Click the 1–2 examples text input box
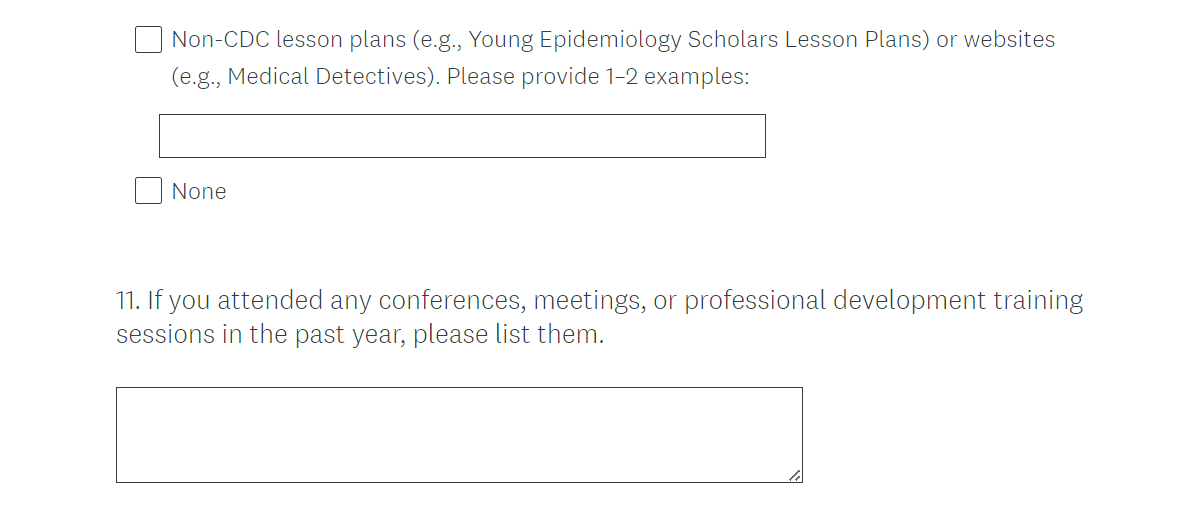This screenshot has width=1204, height=517. pos(462,136)
